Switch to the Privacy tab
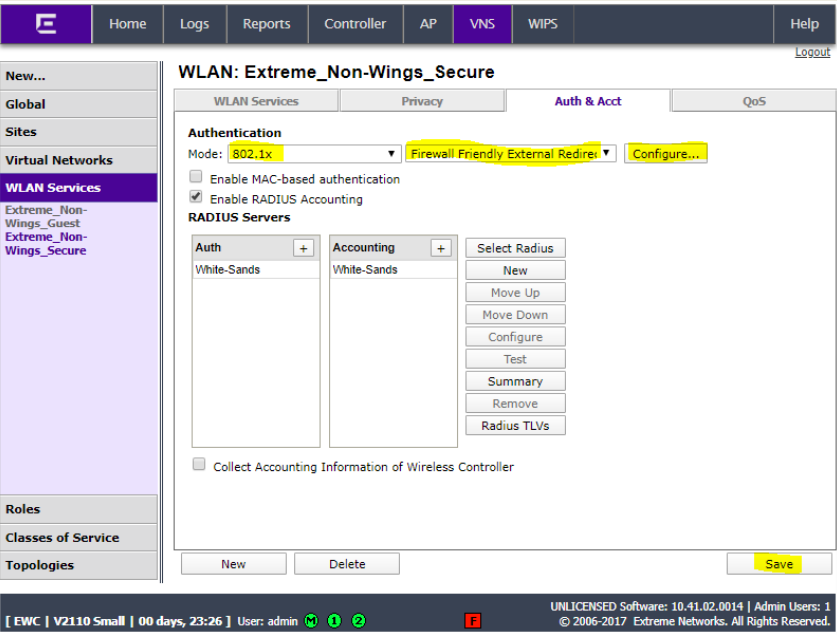Image resolution: width=837 pixels, height=635 pixels. [x=422, y=101]
